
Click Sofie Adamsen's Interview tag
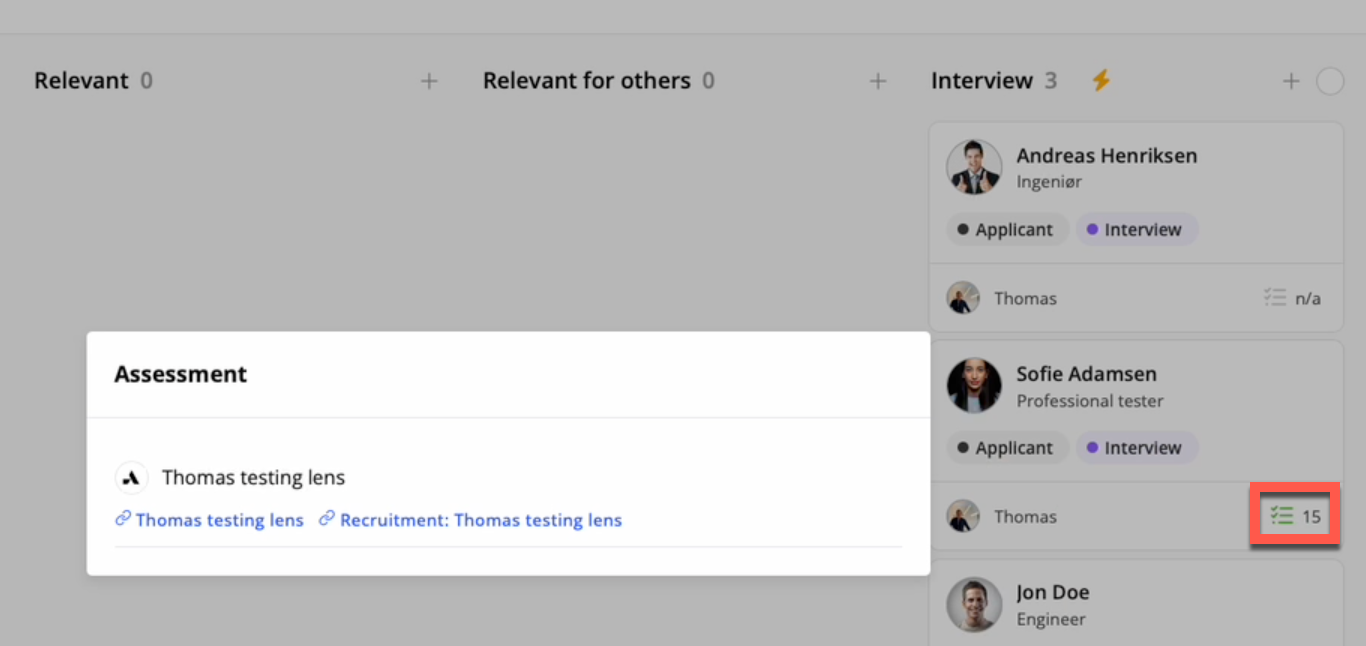(1136, 448)
